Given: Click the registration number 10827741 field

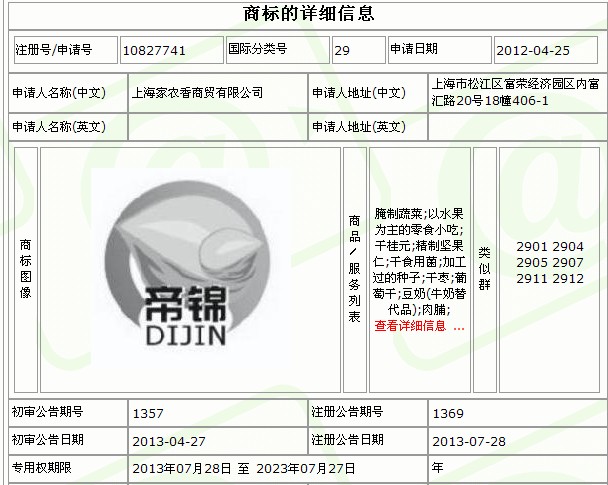Looking at the screenshot, I should click(x=154, y=49).
